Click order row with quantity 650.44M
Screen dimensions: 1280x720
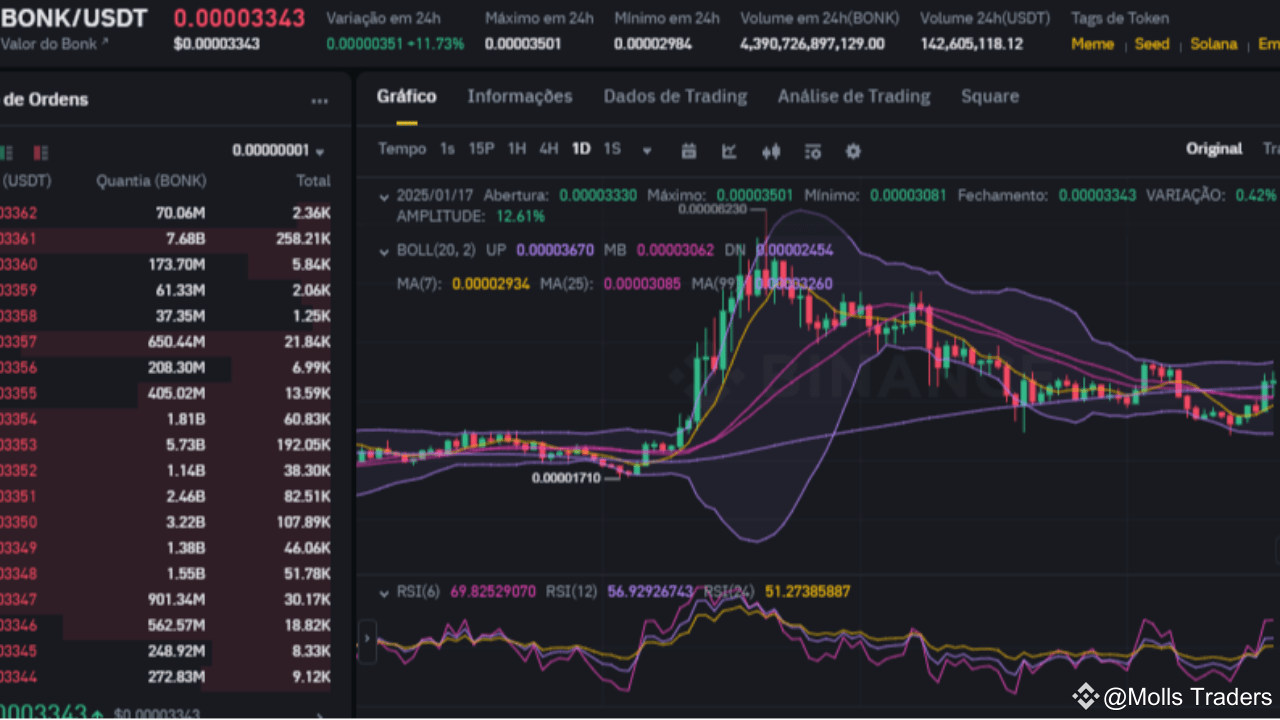[166, 342]
